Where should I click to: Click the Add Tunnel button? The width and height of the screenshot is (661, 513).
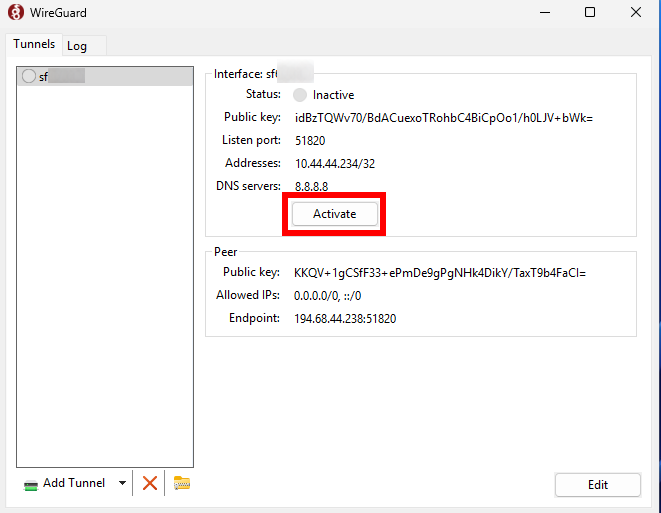(64, 483)
